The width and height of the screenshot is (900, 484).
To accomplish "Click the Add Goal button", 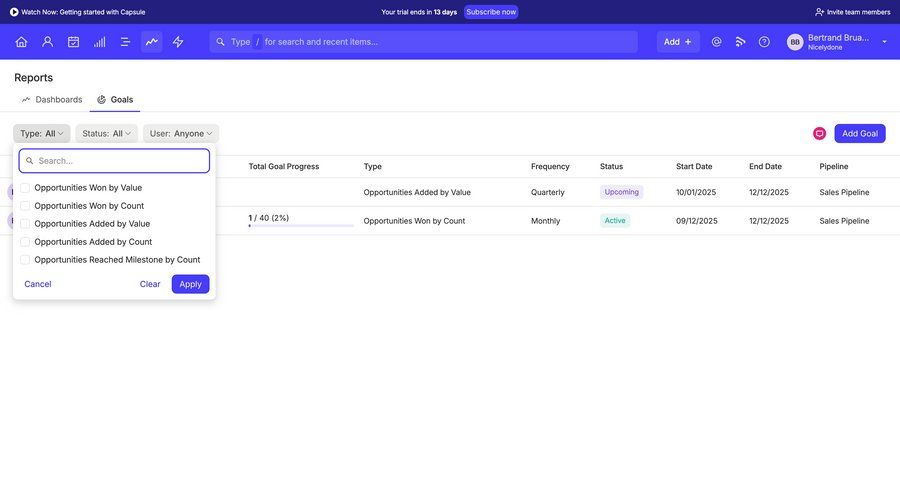I will 859,133.
